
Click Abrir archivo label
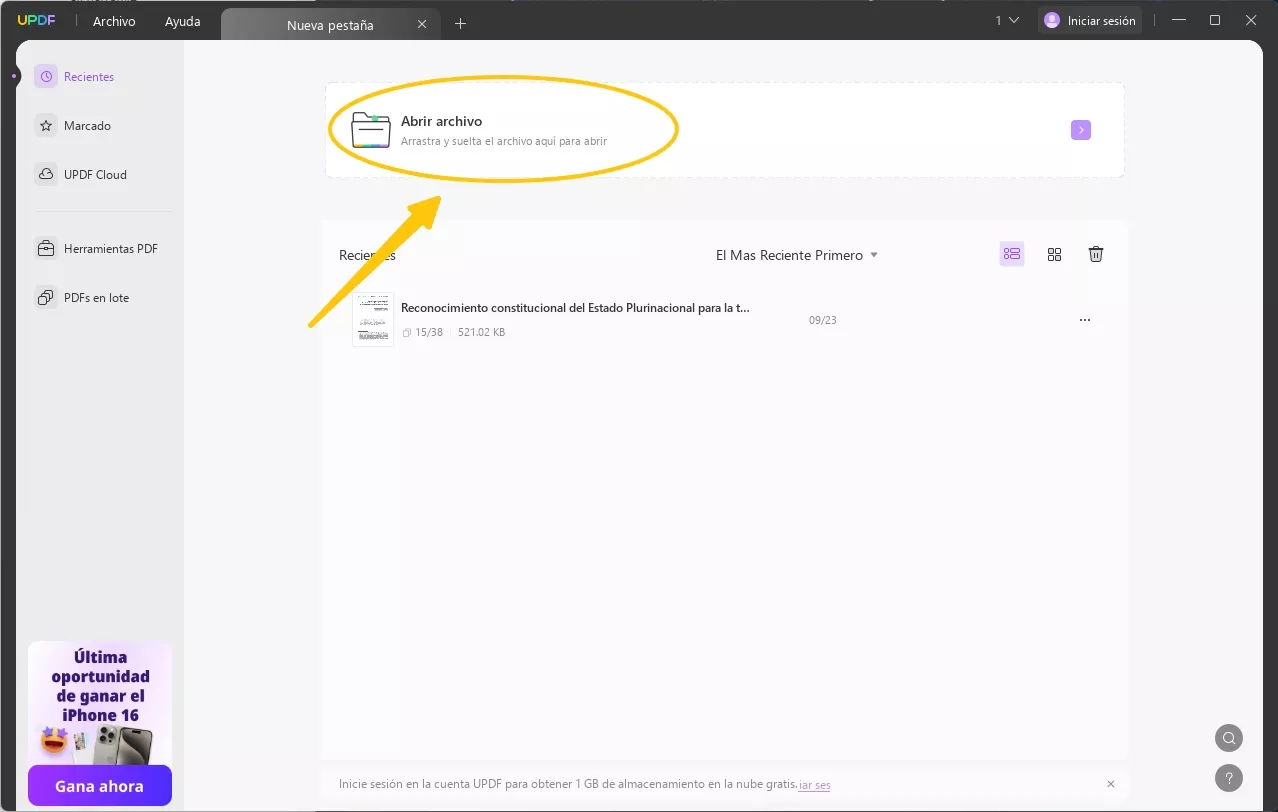[x=441, y=121]
